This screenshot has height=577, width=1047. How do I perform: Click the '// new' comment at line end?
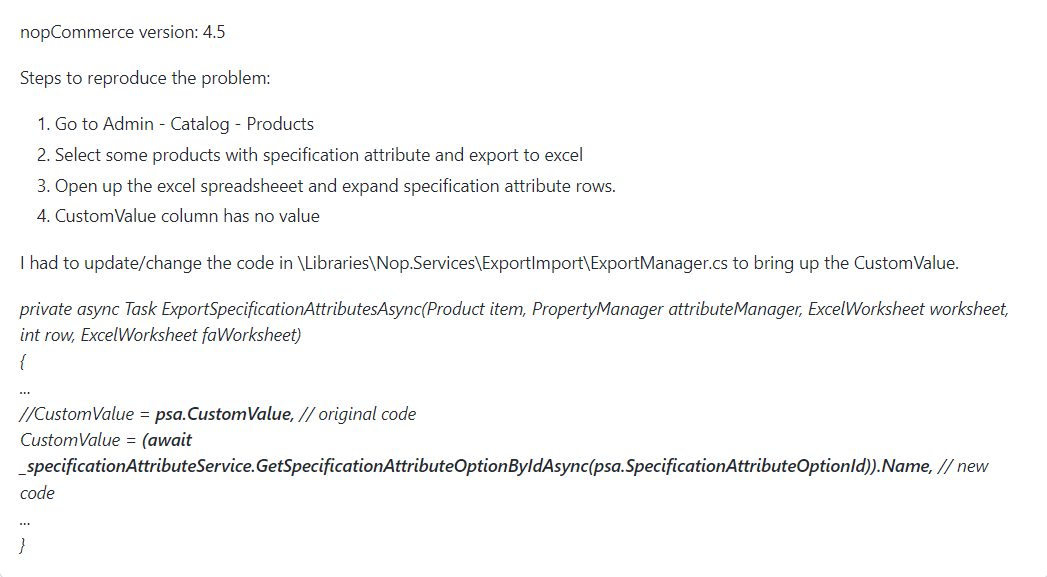point(963,466)
